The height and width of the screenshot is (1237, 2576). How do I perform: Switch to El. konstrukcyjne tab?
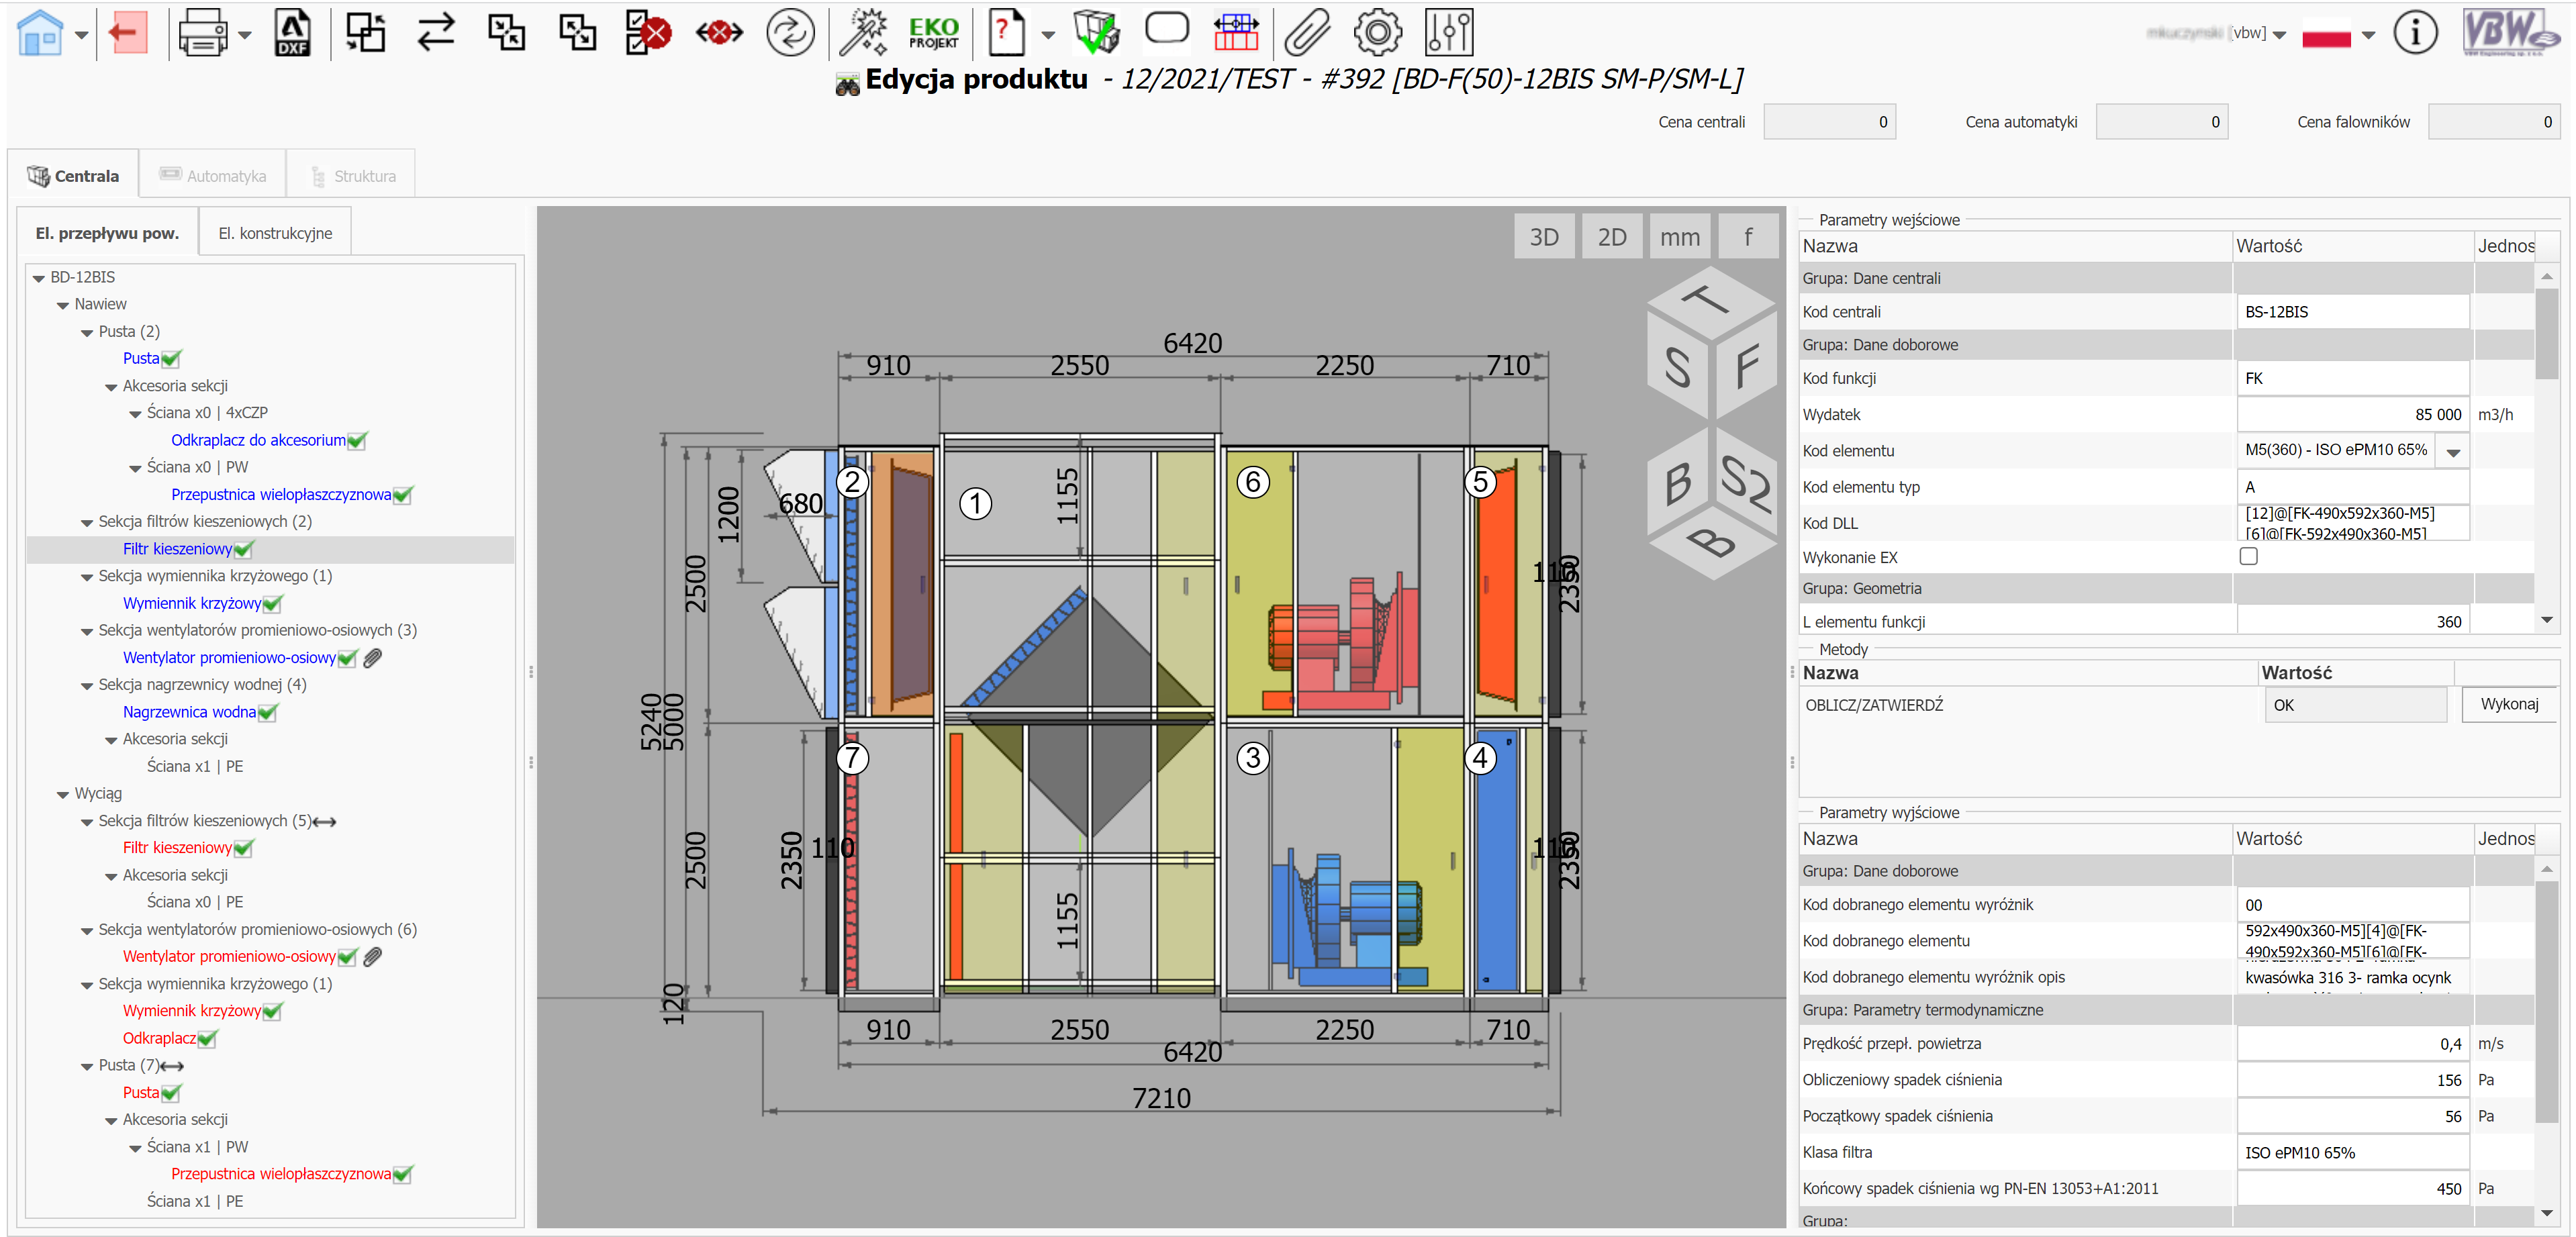(x=275, y=233)
